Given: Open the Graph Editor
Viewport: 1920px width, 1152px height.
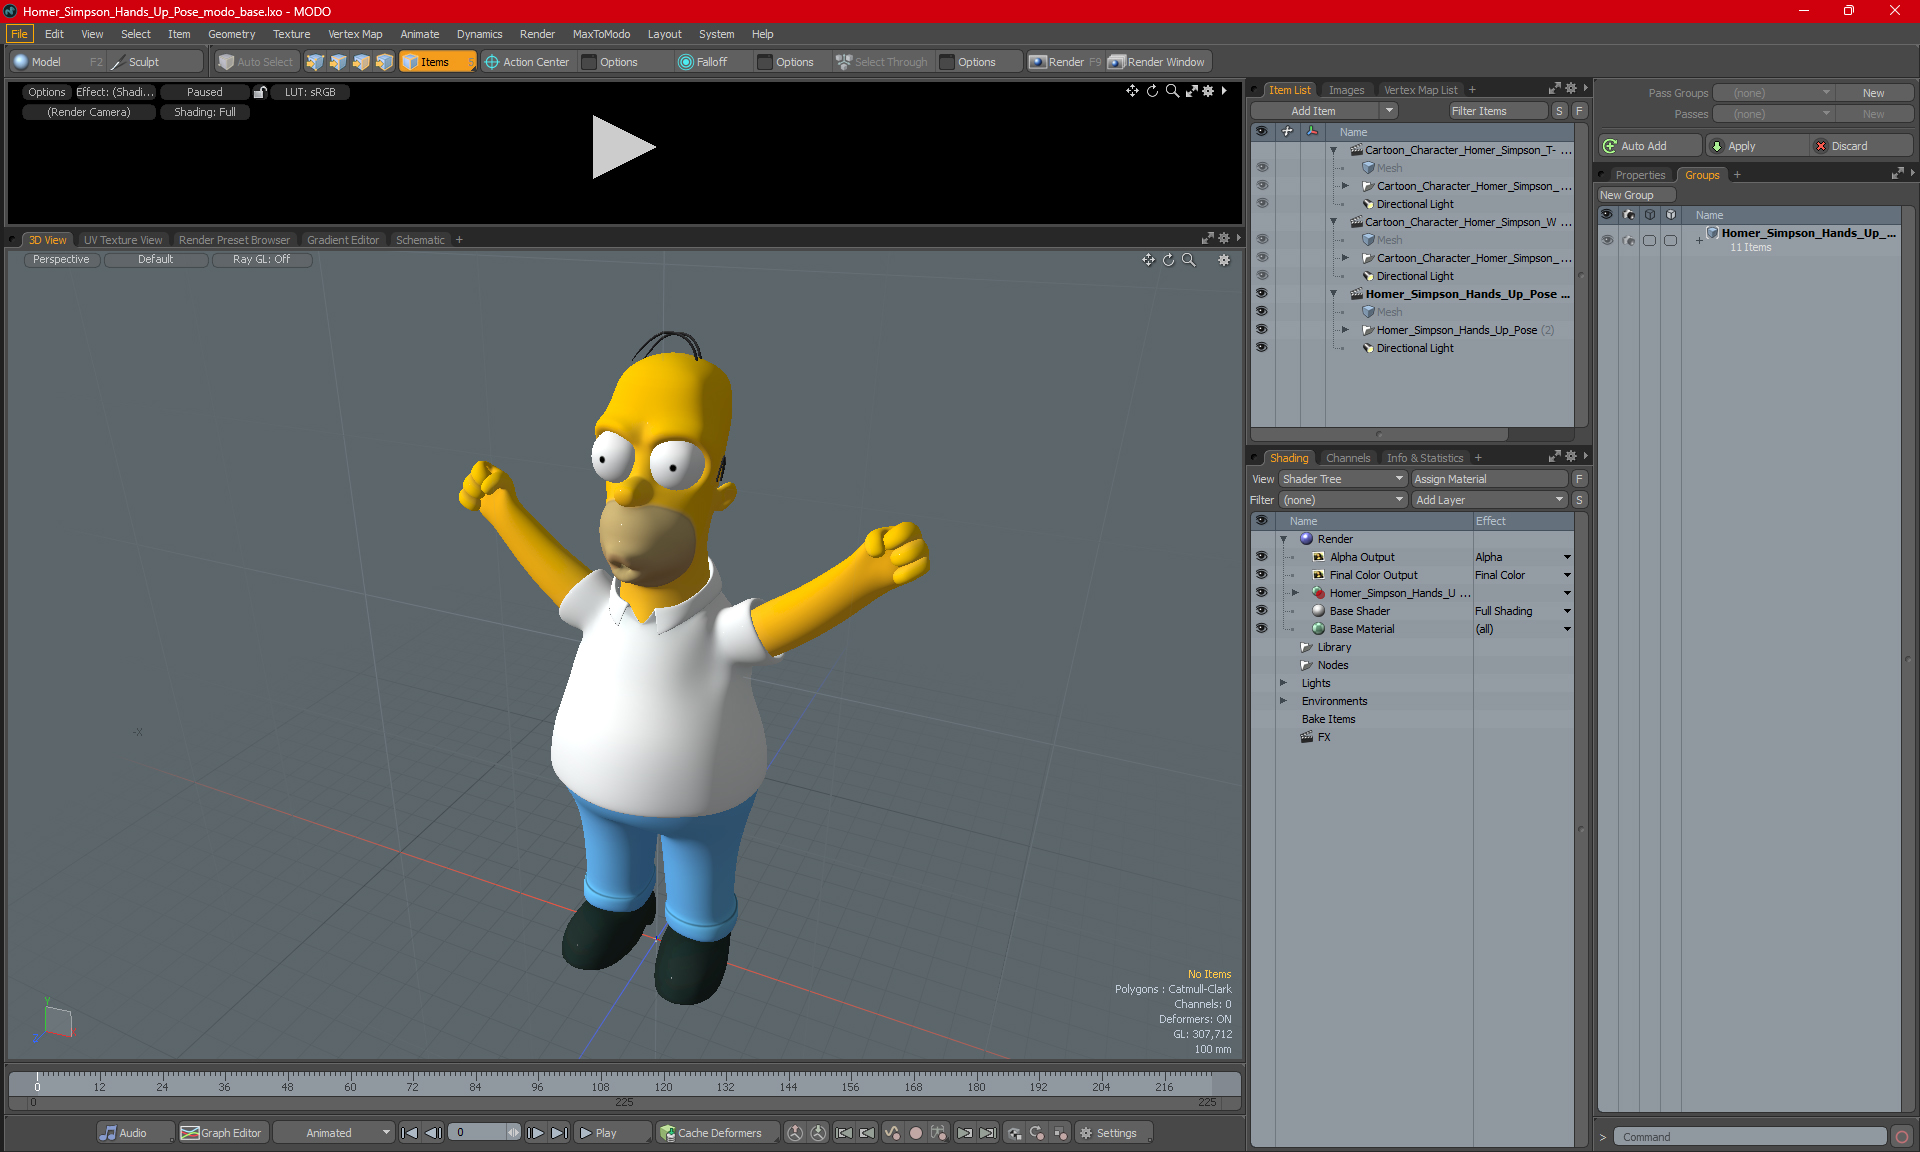Looking at the screenshot, I should (x=222, y=1133).
